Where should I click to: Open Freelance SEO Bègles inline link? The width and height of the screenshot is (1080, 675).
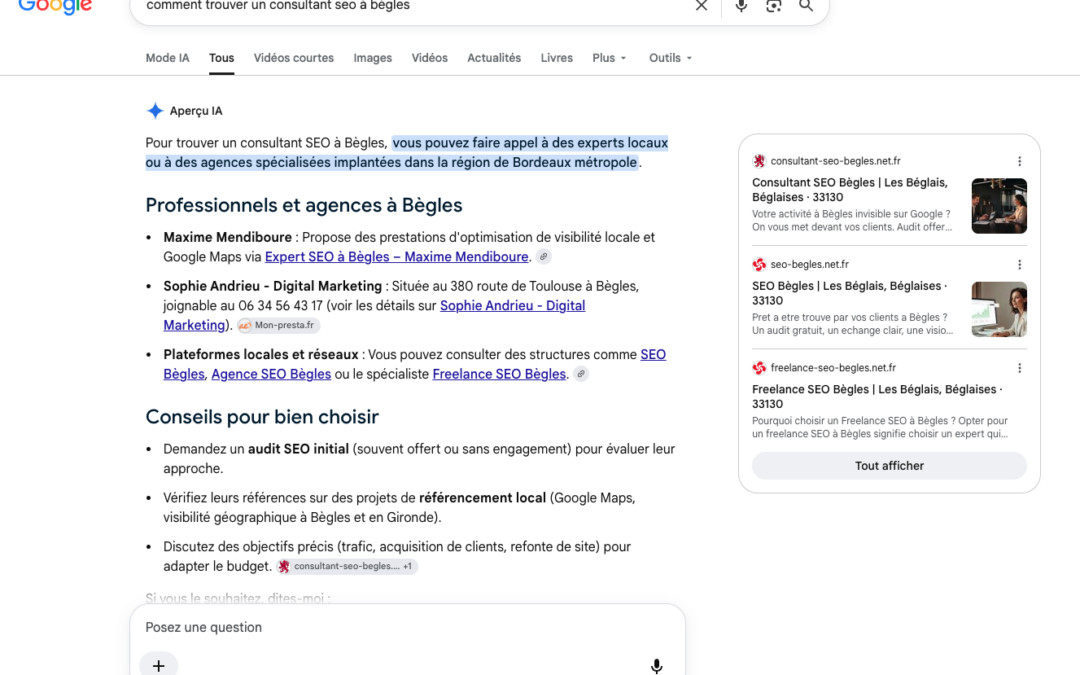point(499,374)
